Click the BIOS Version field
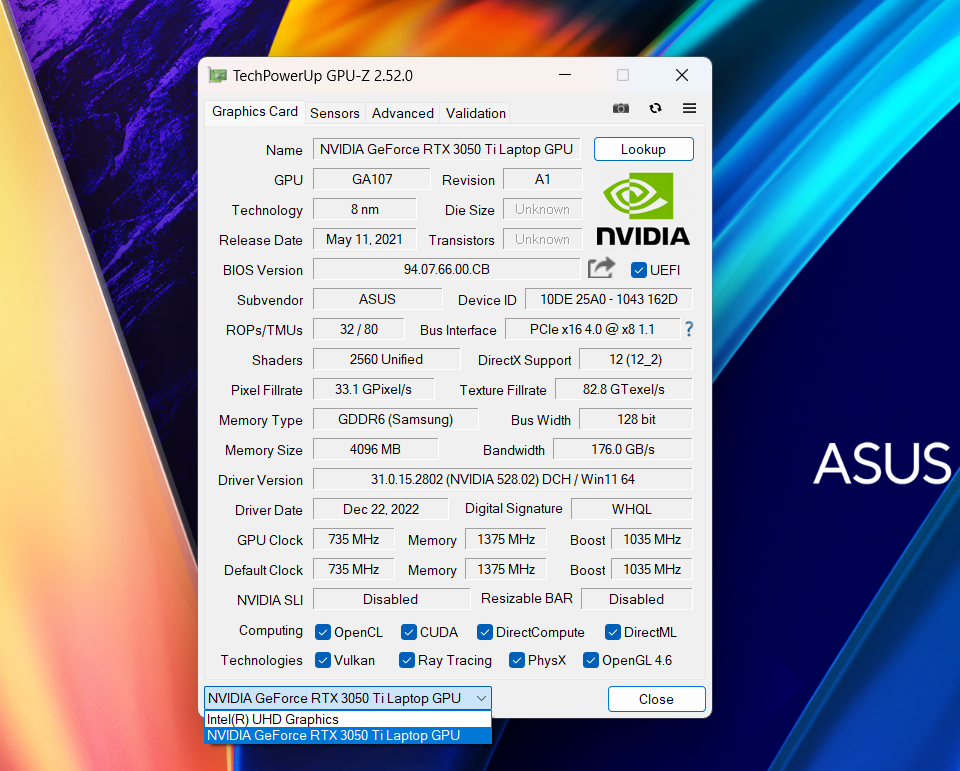Viewport: 960px width, 771px height. click(446, 269)
